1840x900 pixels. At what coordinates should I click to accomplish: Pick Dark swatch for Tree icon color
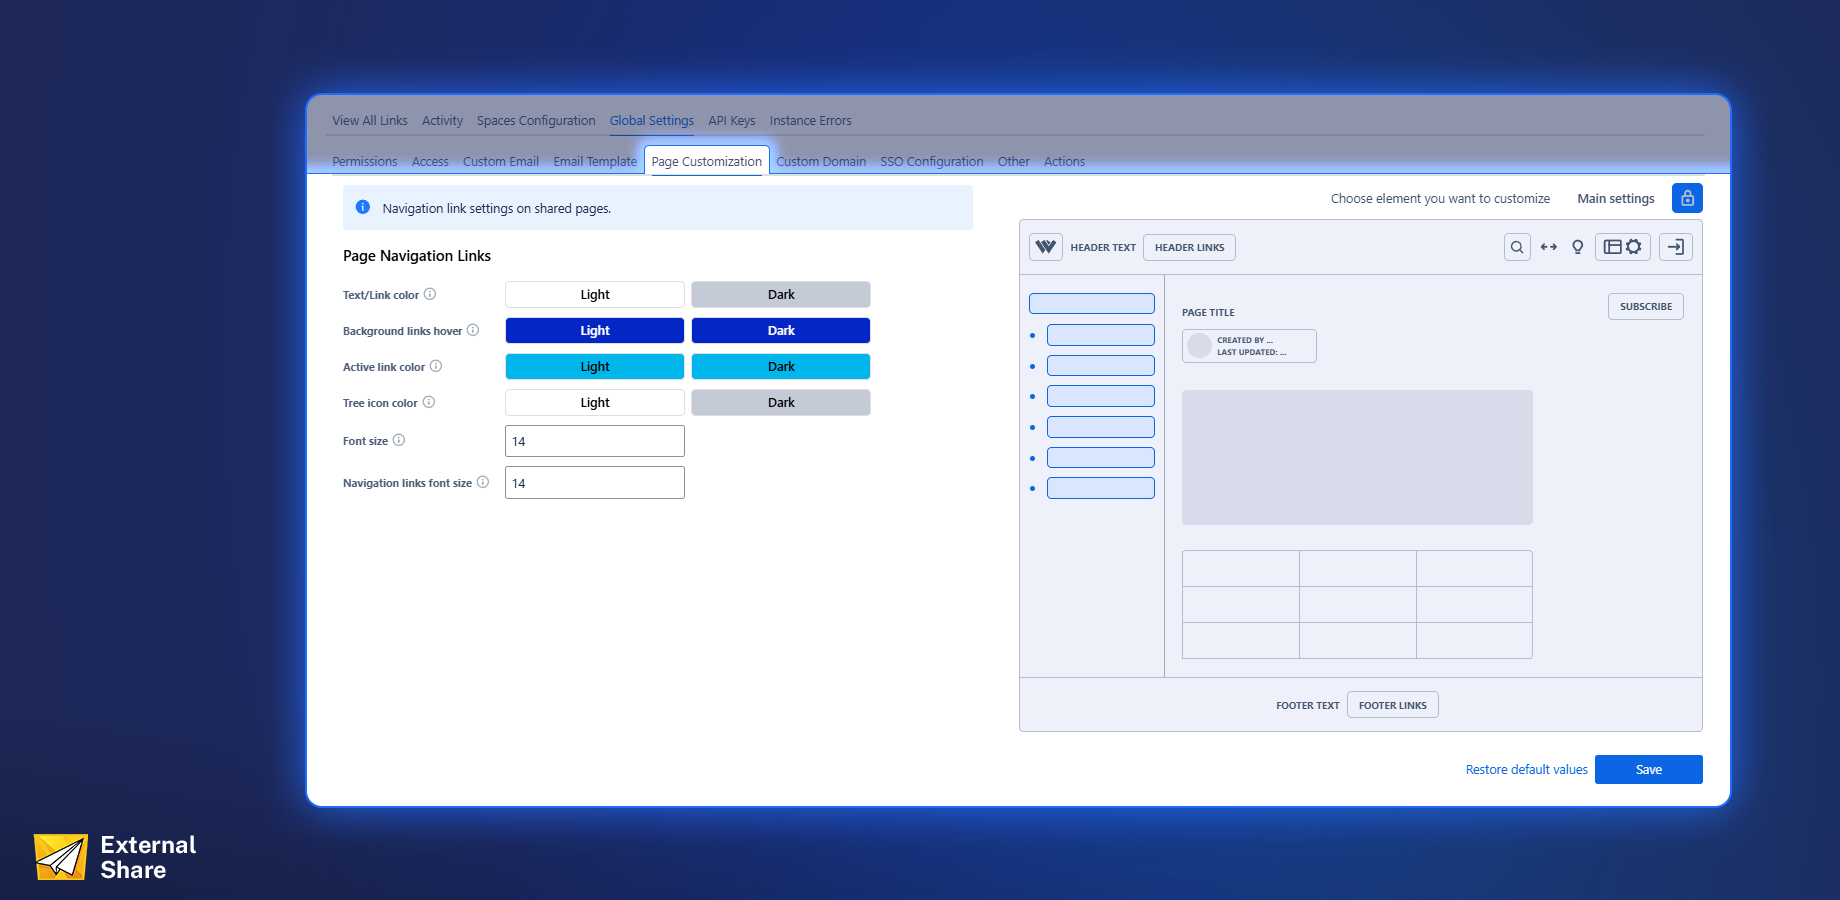coord(781,402)
